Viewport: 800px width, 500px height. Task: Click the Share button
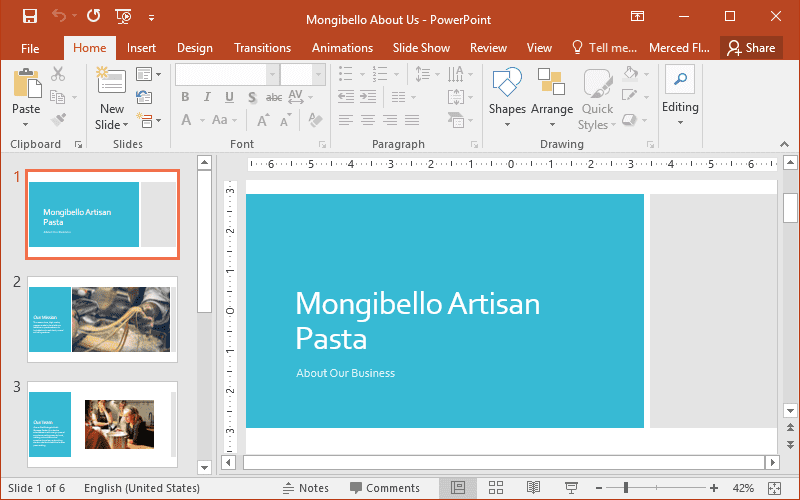click(751, 48)
